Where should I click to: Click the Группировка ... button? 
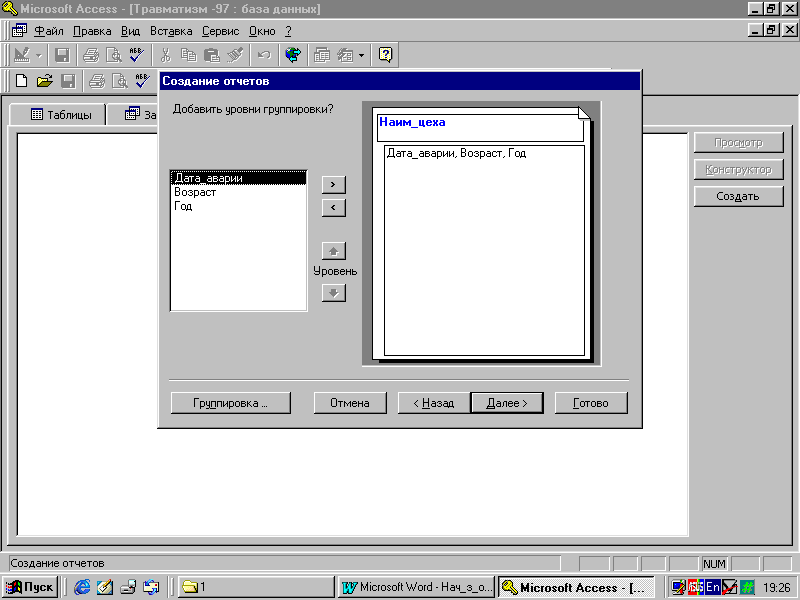click(x=231, y=403)
